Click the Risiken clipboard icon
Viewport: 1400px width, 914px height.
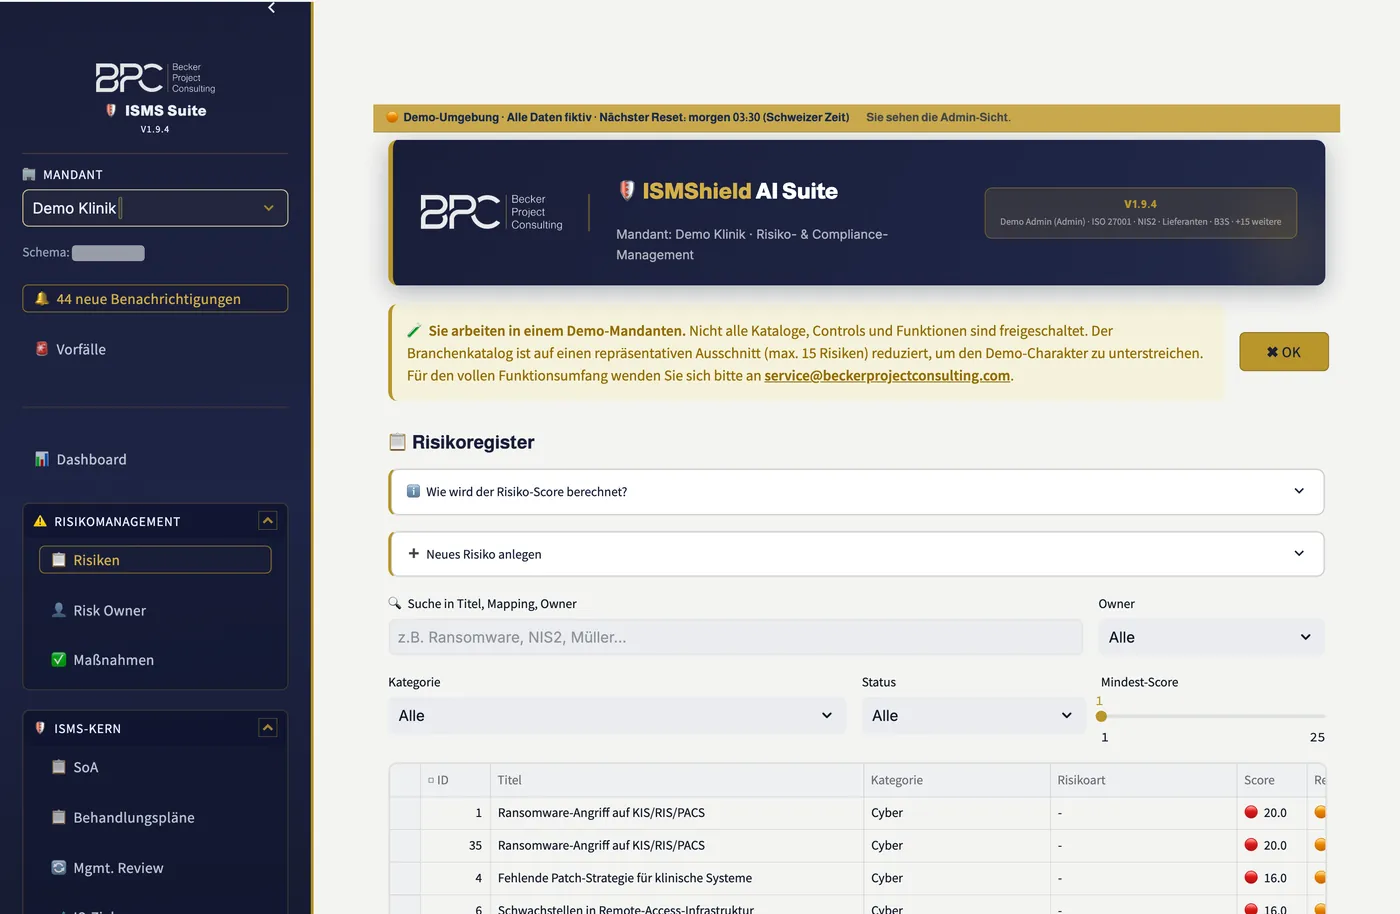[x=59, y=560]
